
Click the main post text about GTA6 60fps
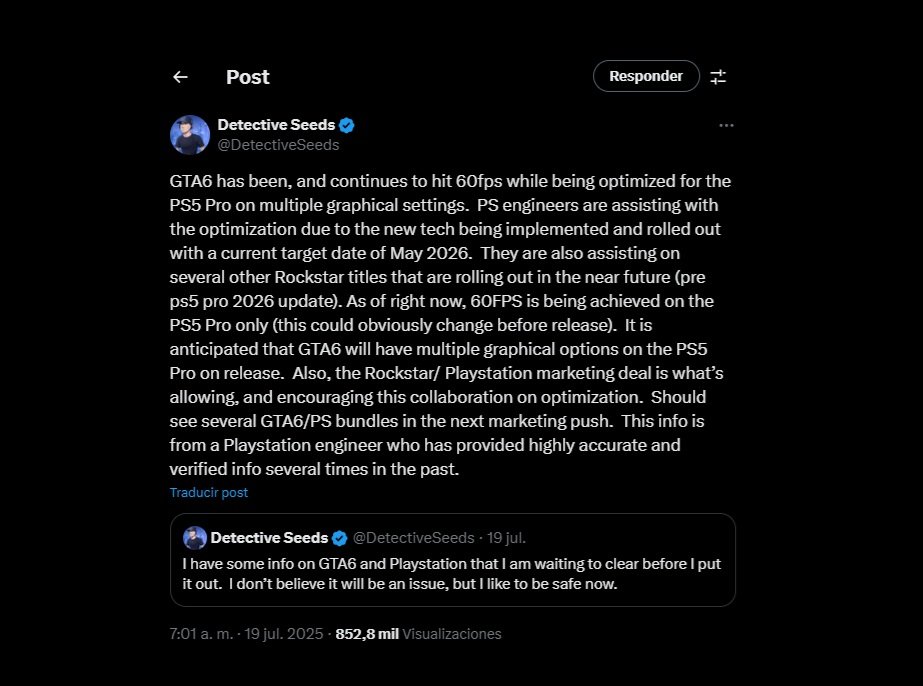click(x=450, y=324)
